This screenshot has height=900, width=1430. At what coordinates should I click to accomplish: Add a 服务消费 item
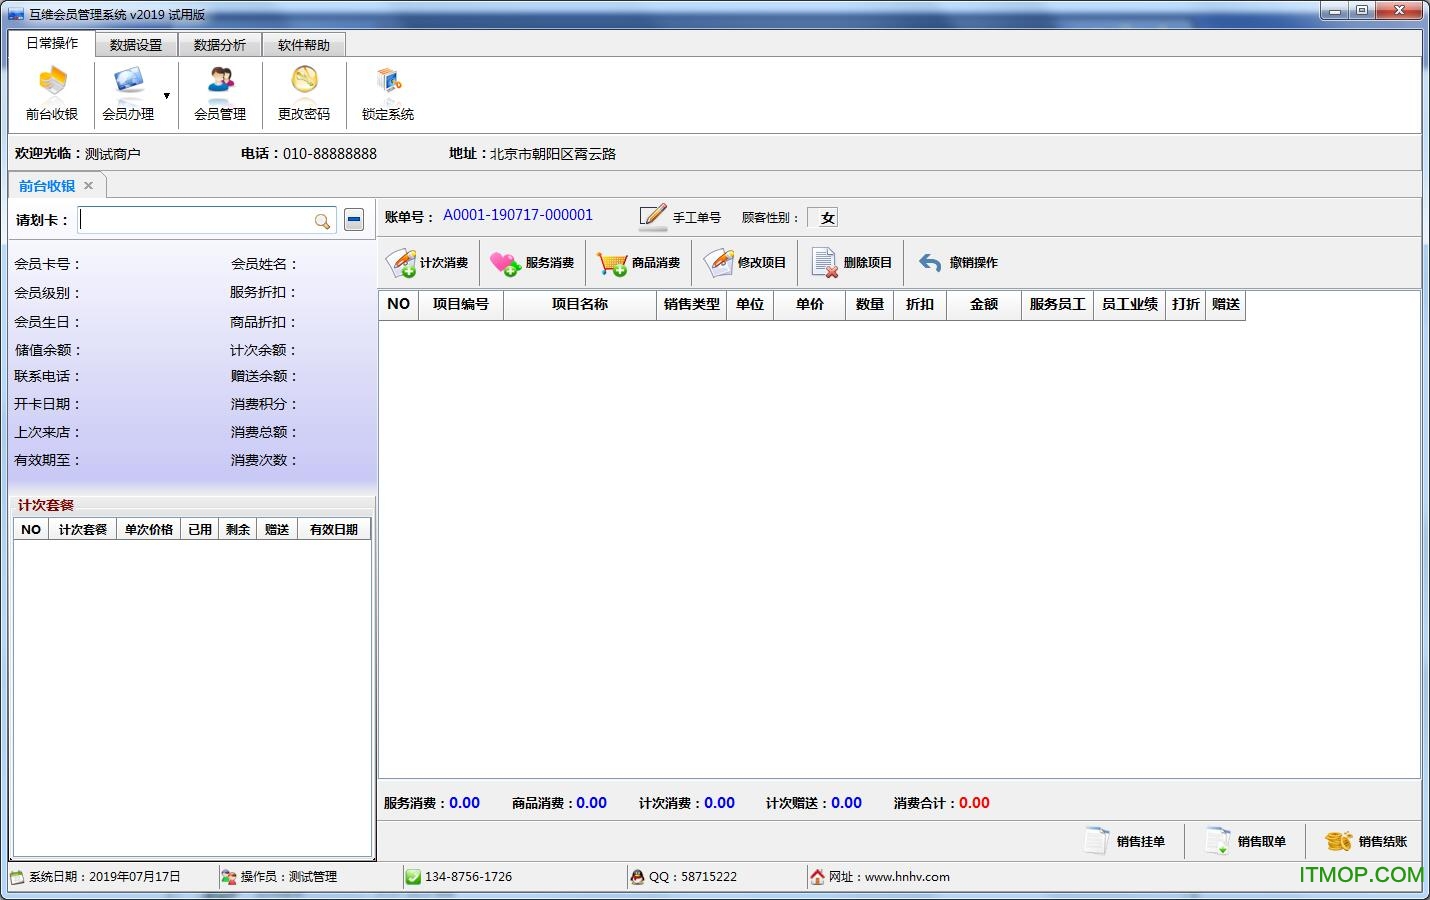click(532, 263)
